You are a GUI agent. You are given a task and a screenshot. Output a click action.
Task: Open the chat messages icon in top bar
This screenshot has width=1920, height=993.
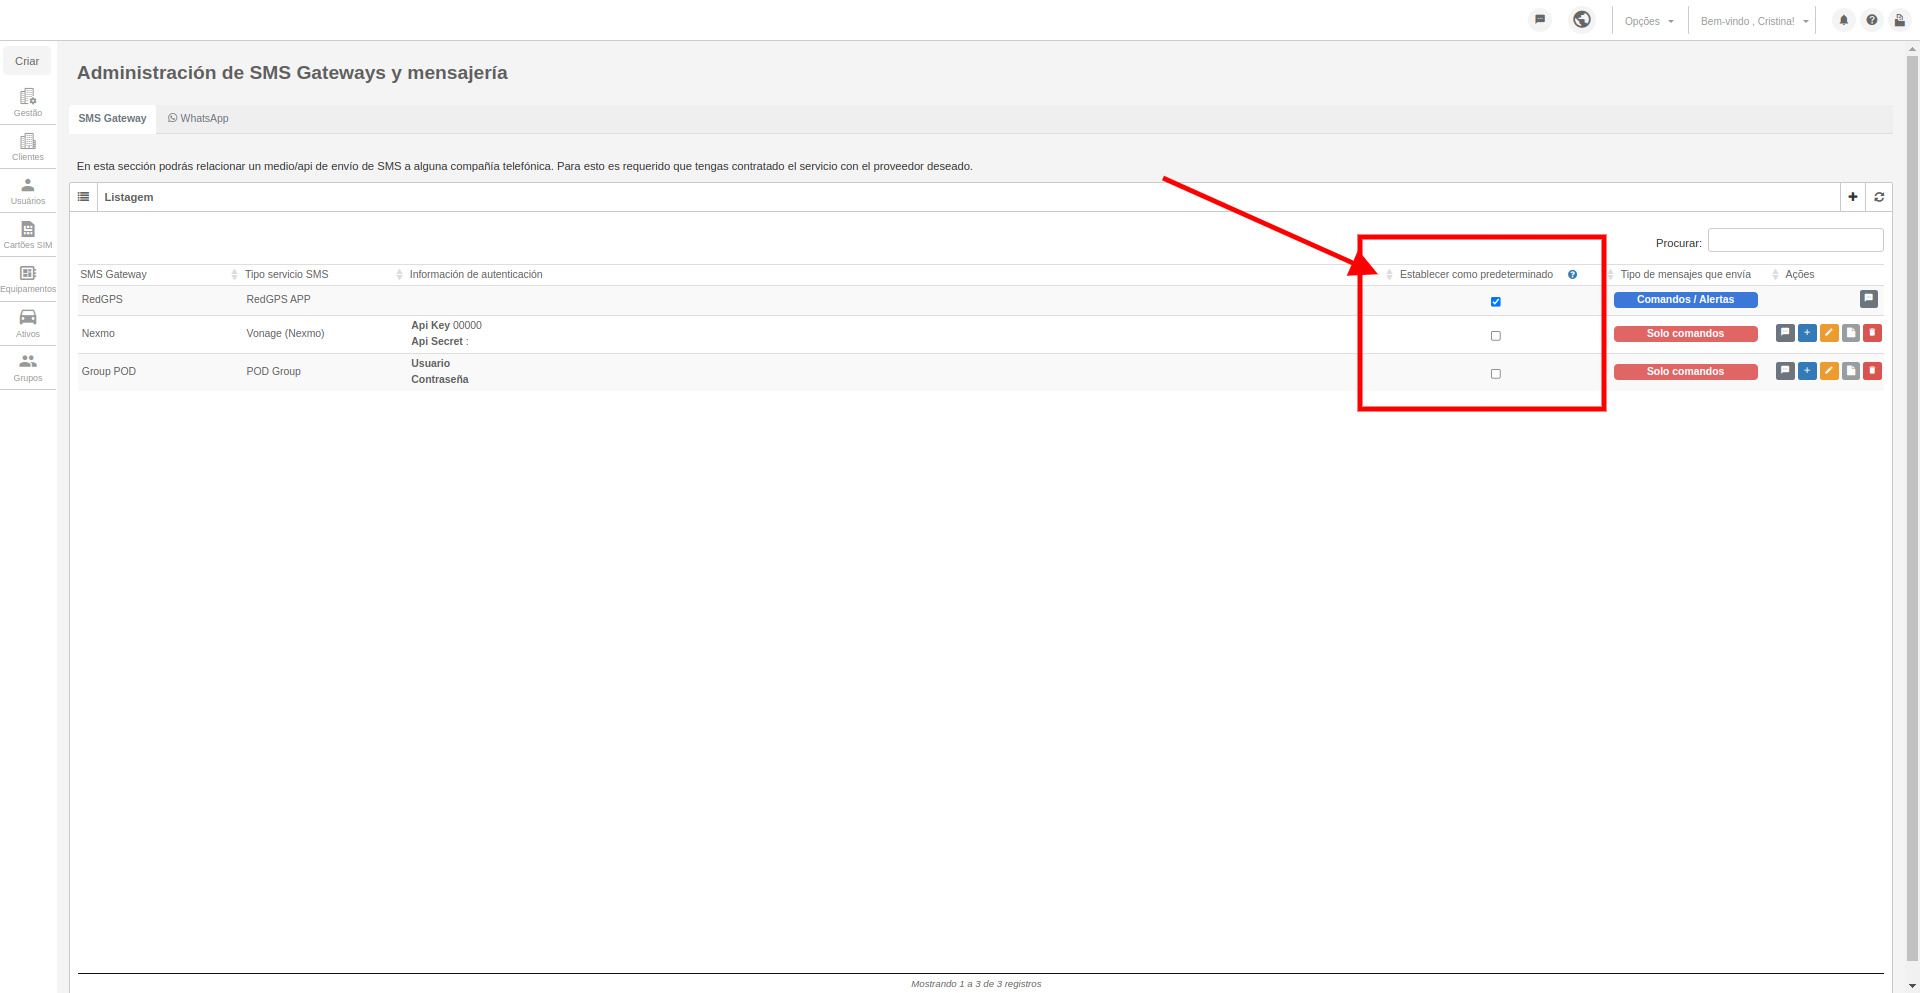pyautogui.click(x=1540, y=19)
